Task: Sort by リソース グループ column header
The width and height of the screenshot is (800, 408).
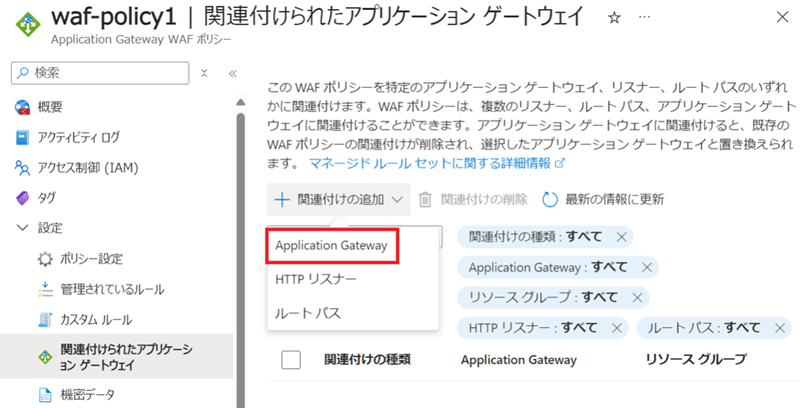Action: [696, 360]
